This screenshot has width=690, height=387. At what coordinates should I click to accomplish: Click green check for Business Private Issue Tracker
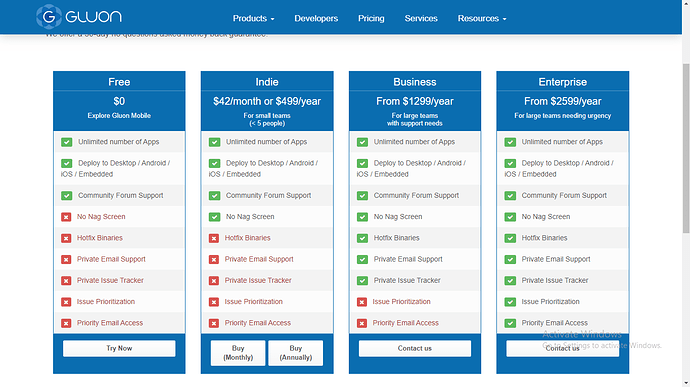362,280
